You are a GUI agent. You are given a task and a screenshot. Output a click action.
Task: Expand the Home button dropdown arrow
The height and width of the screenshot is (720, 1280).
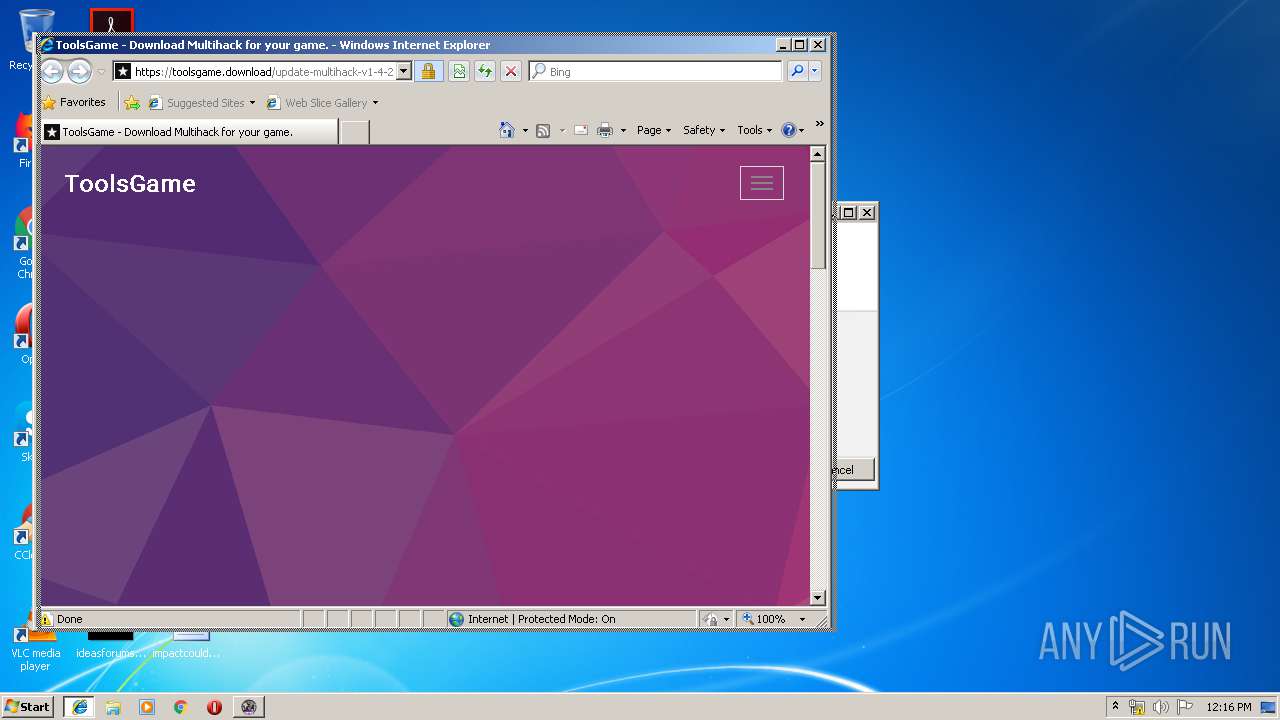click(525, 131)
